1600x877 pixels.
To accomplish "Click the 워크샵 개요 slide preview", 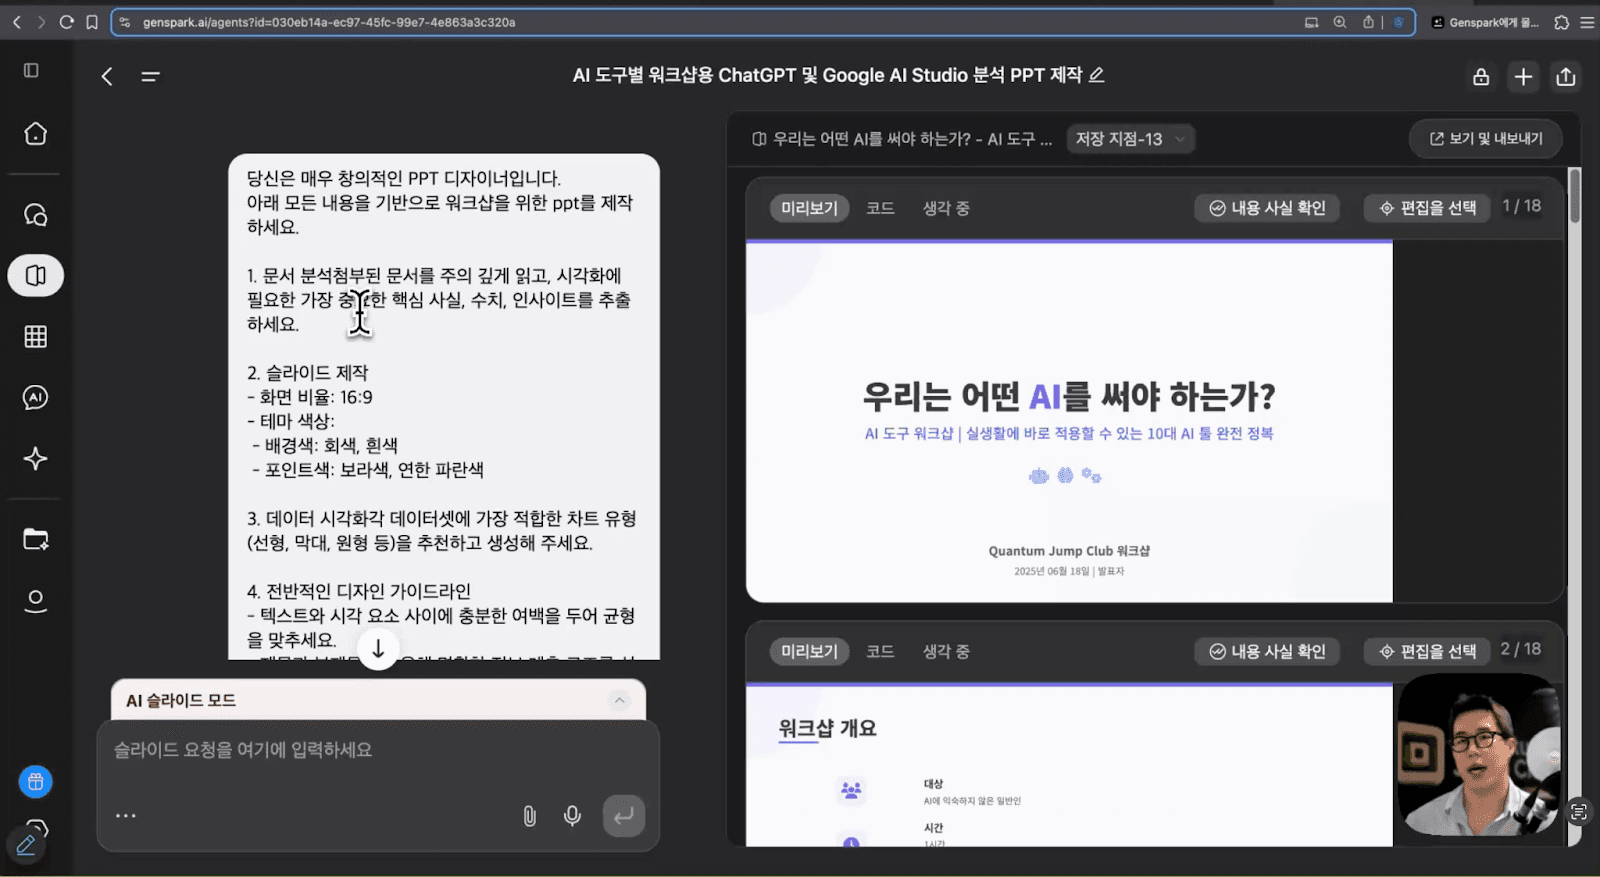I will [x=1069, y=765].
